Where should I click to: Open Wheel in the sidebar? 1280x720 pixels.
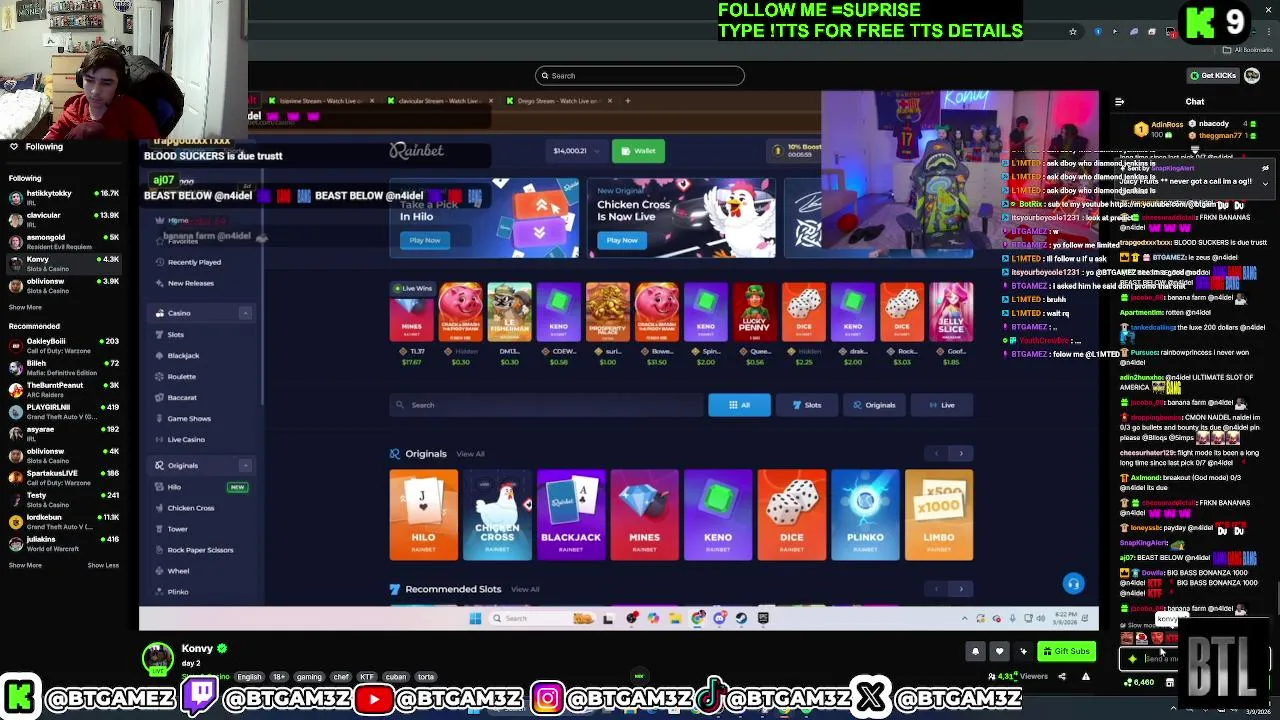pos(178,571)
